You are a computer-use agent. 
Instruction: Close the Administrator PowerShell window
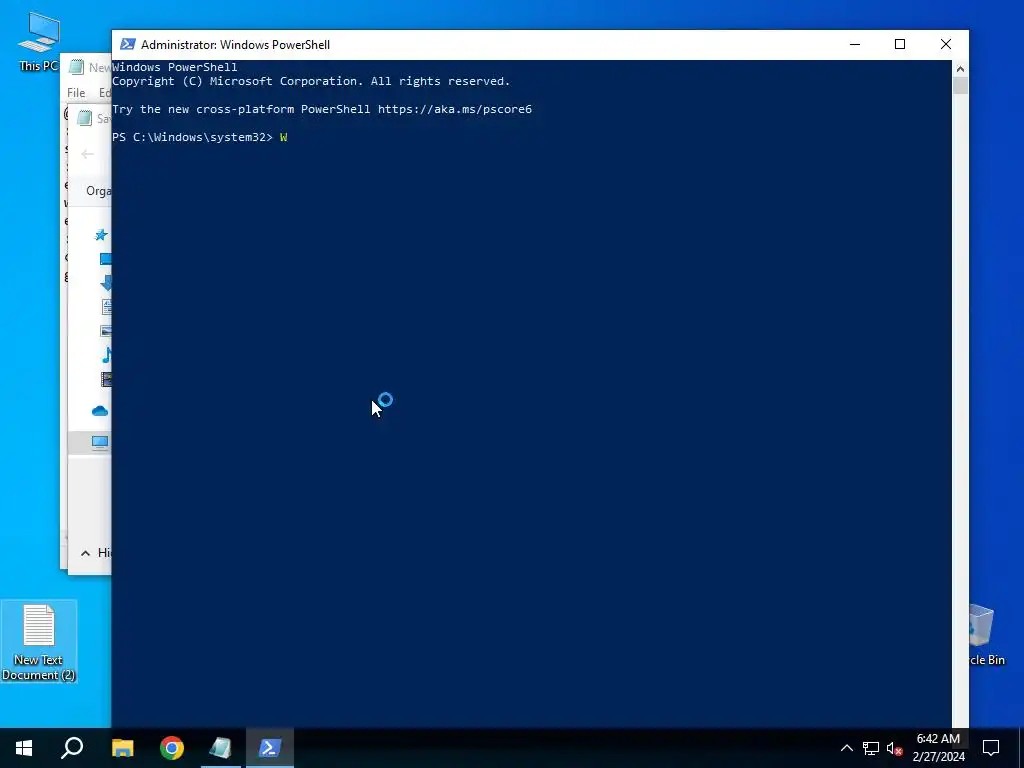pos(946,44)
